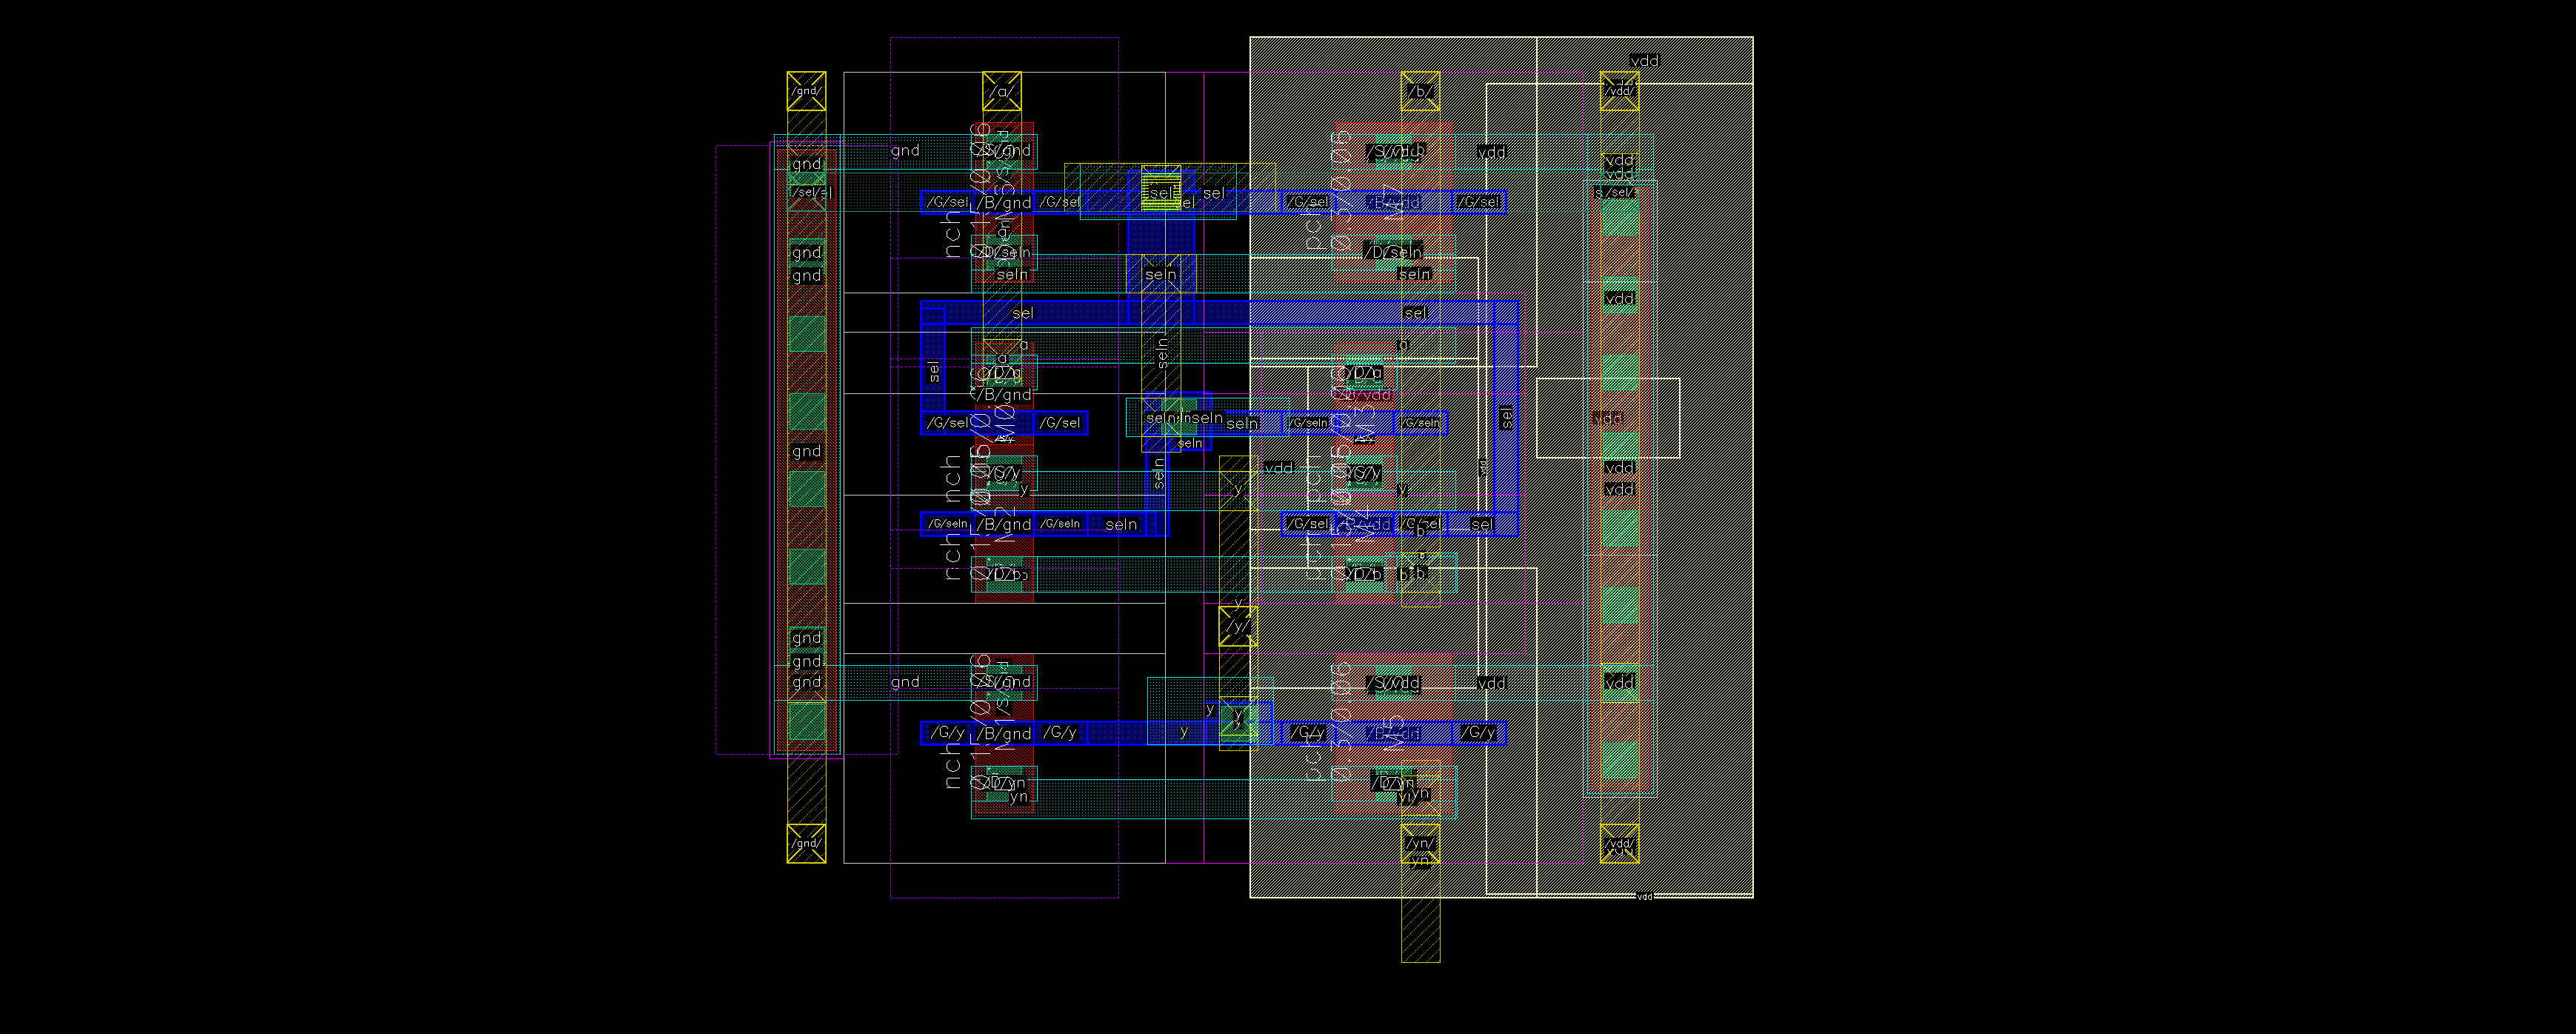This screenshot has width=2576, height=1034.
Task: Select the bottom-left /gnd/ pin marker
Action: [806, 843]
